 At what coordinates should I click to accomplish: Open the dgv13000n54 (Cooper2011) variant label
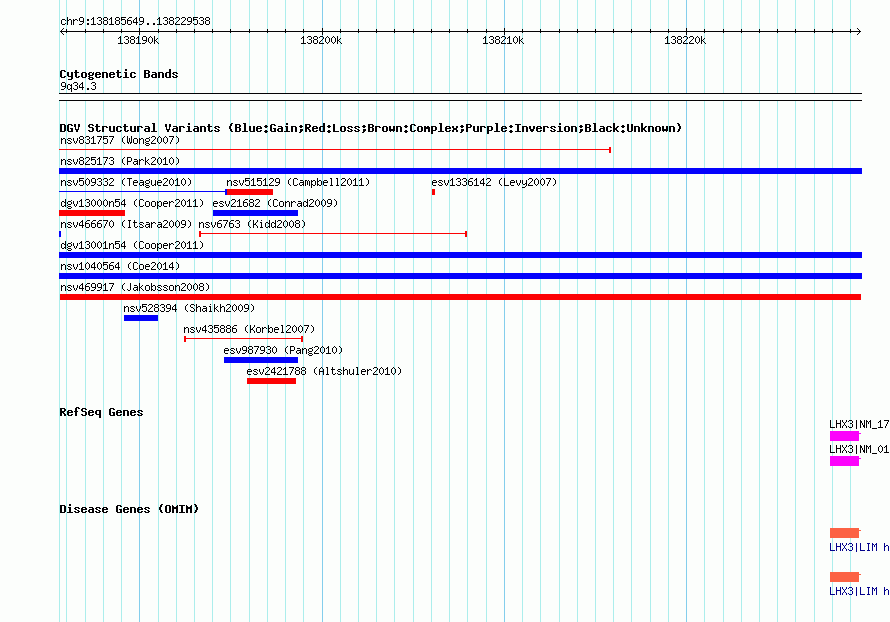(x=132, y=203)
